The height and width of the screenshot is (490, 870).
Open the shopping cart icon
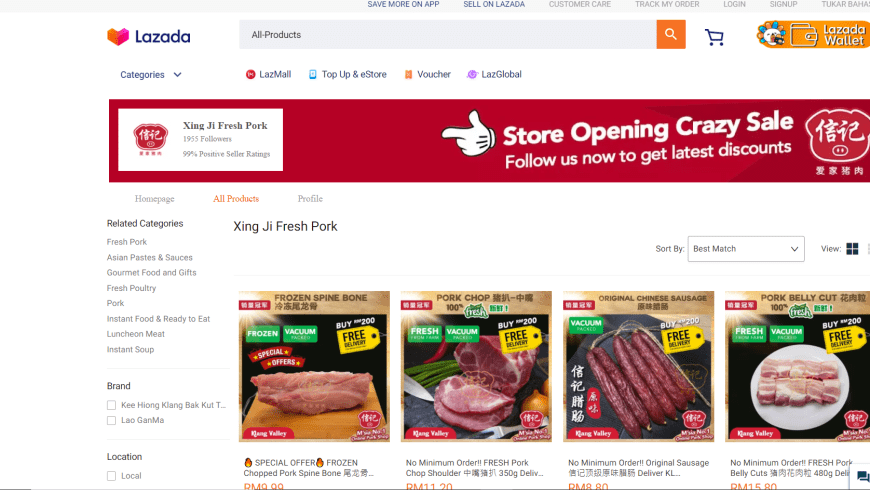click(714, 37)
